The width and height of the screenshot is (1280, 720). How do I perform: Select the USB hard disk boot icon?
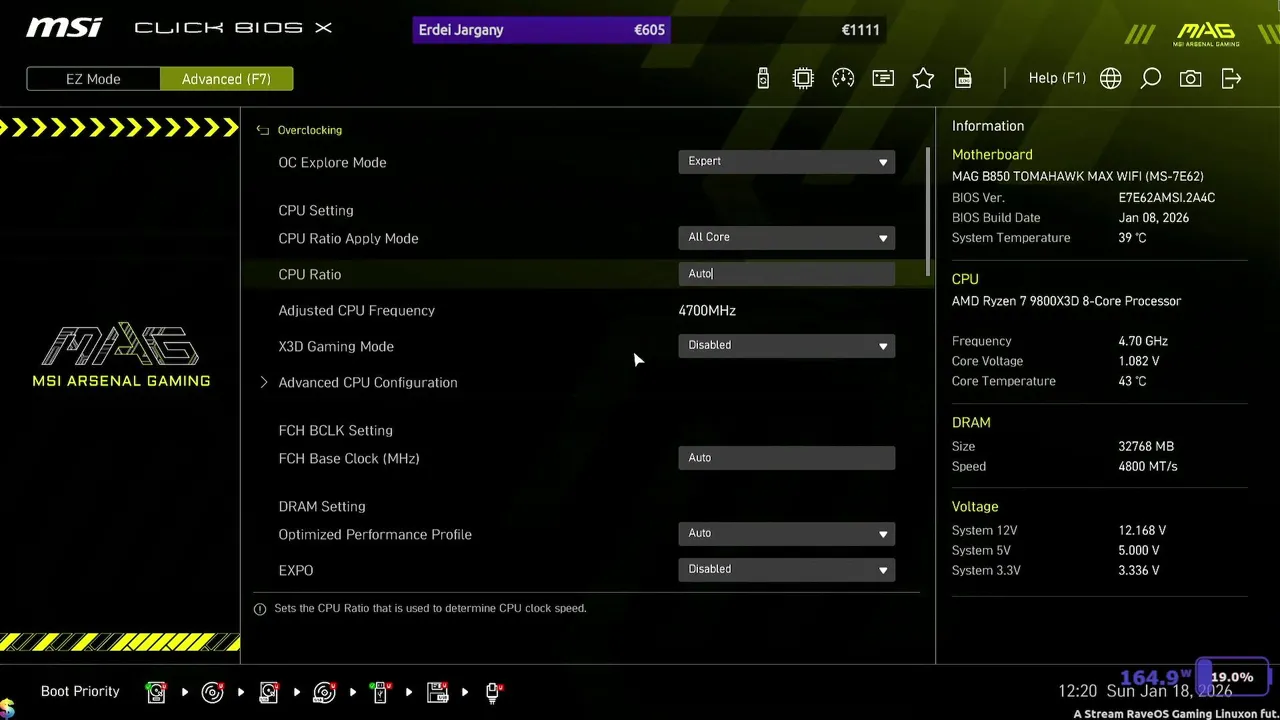click(269, 691)
